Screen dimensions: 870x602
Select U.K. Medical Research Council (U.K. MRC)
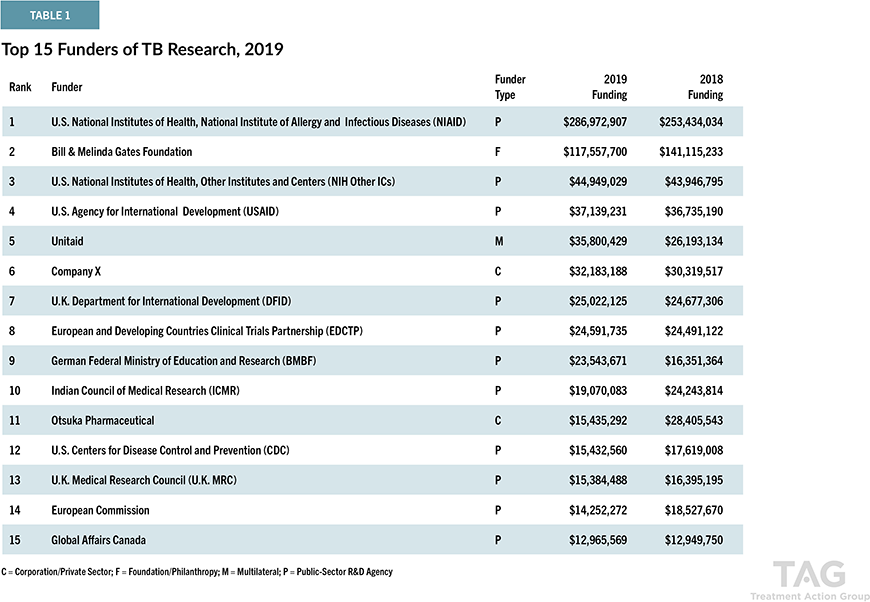coord(144,480)
